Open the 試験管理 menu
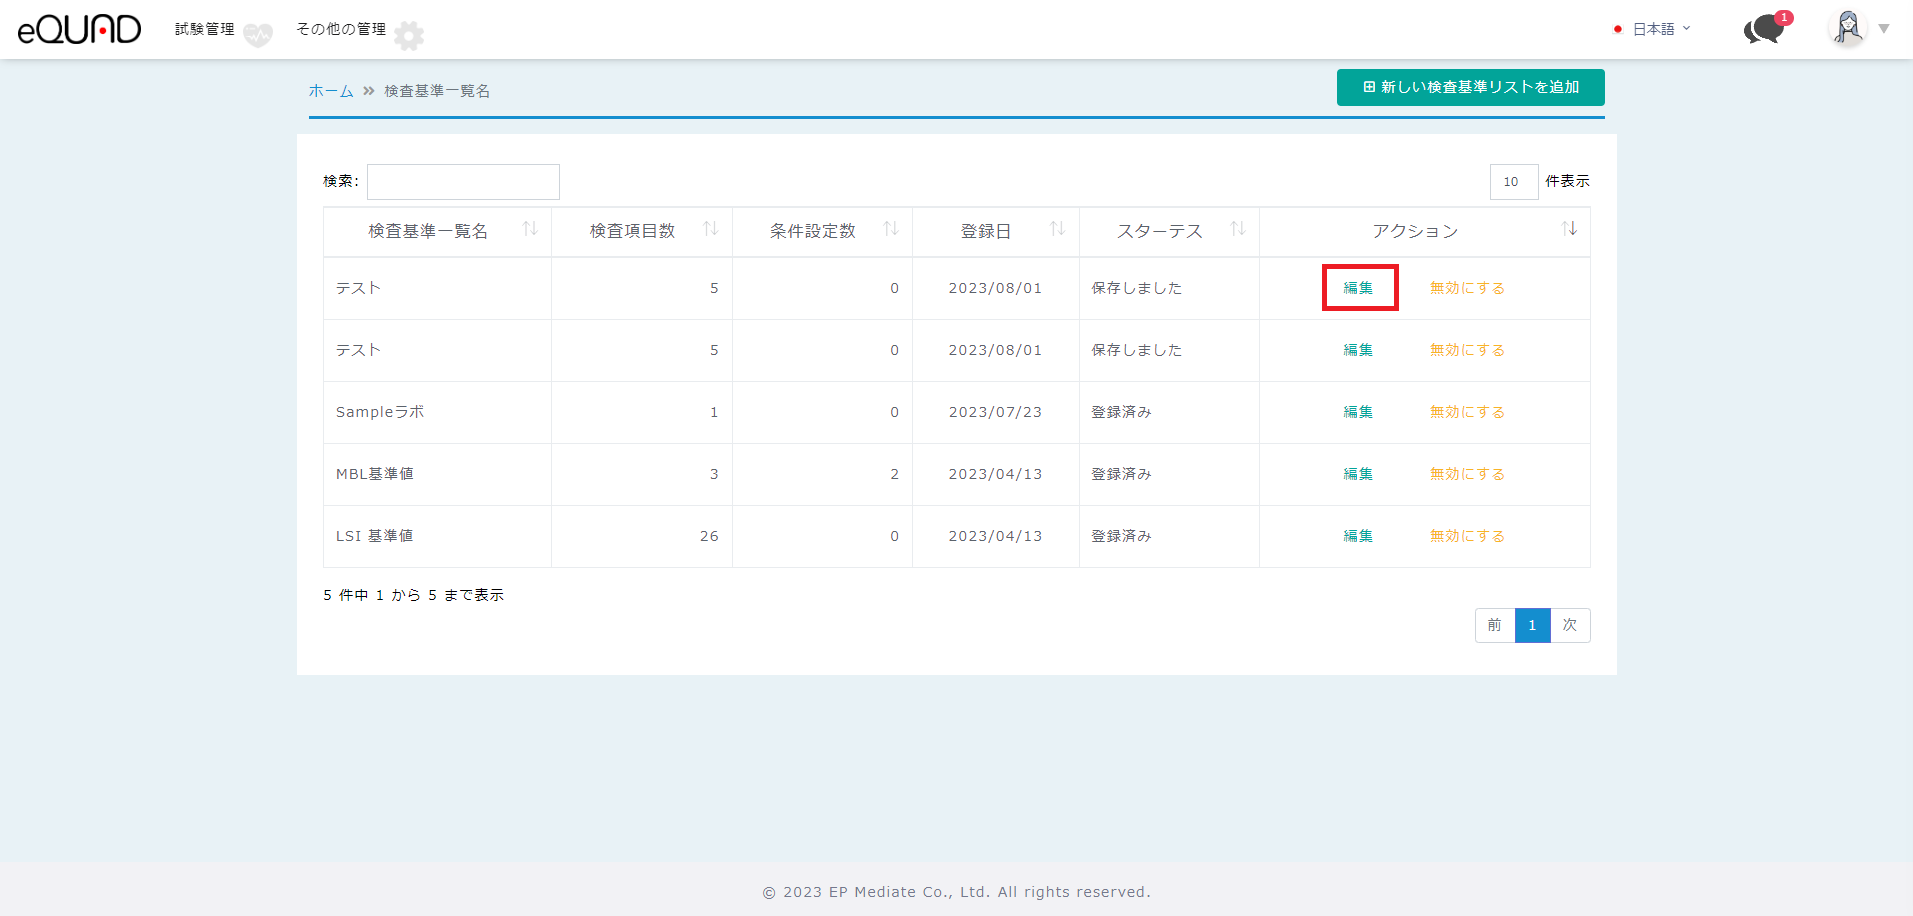The width and height of the screenshot is (1913, 916). click(x=205, y=29)
